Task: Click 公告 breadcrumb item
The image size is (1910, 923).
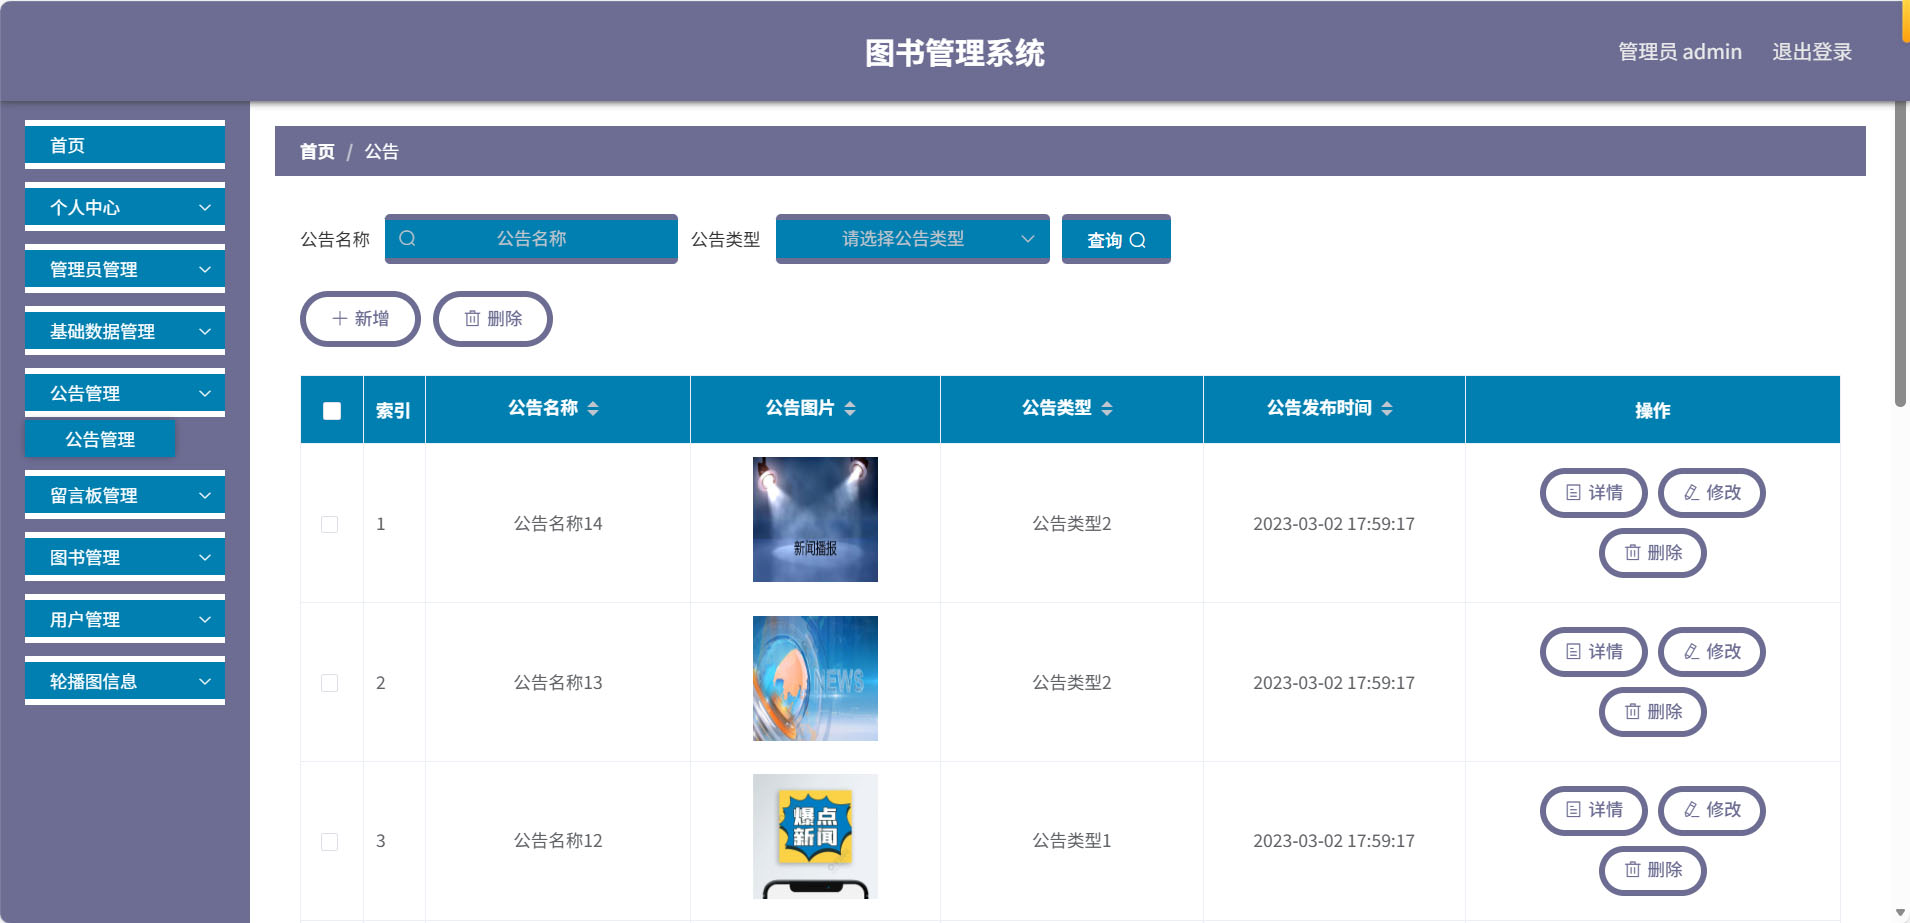Action: click(x=381, y=152)
